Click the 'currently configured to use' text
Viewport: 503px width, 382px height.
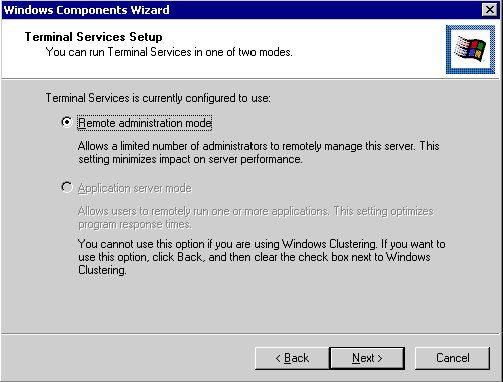[x=158, y=98]
